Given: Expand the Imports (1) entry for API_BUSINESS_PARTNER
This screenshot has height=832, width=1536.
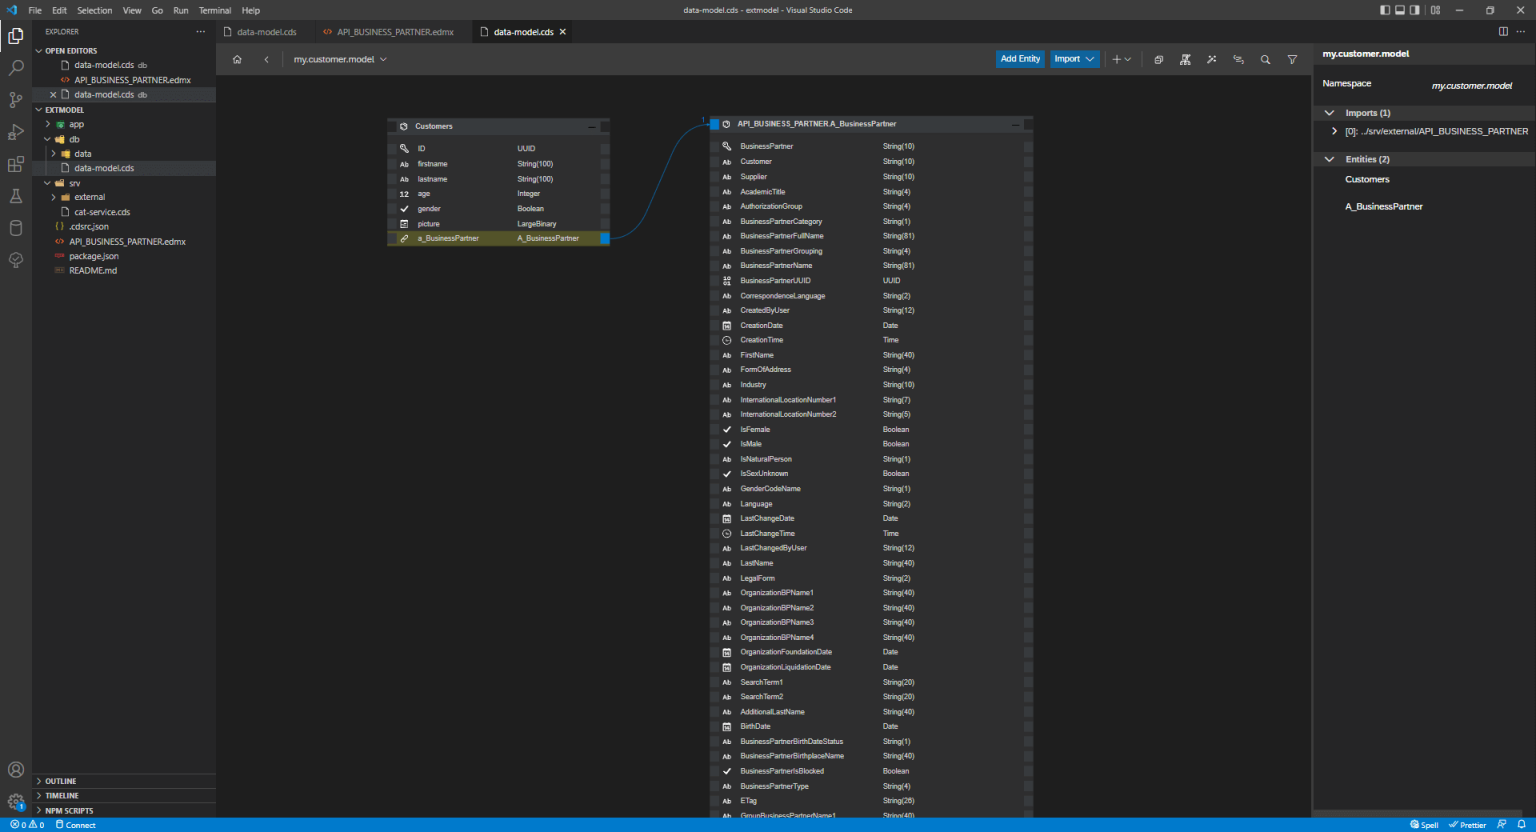Looking at the screenshot, I should tap(1333, 130).
